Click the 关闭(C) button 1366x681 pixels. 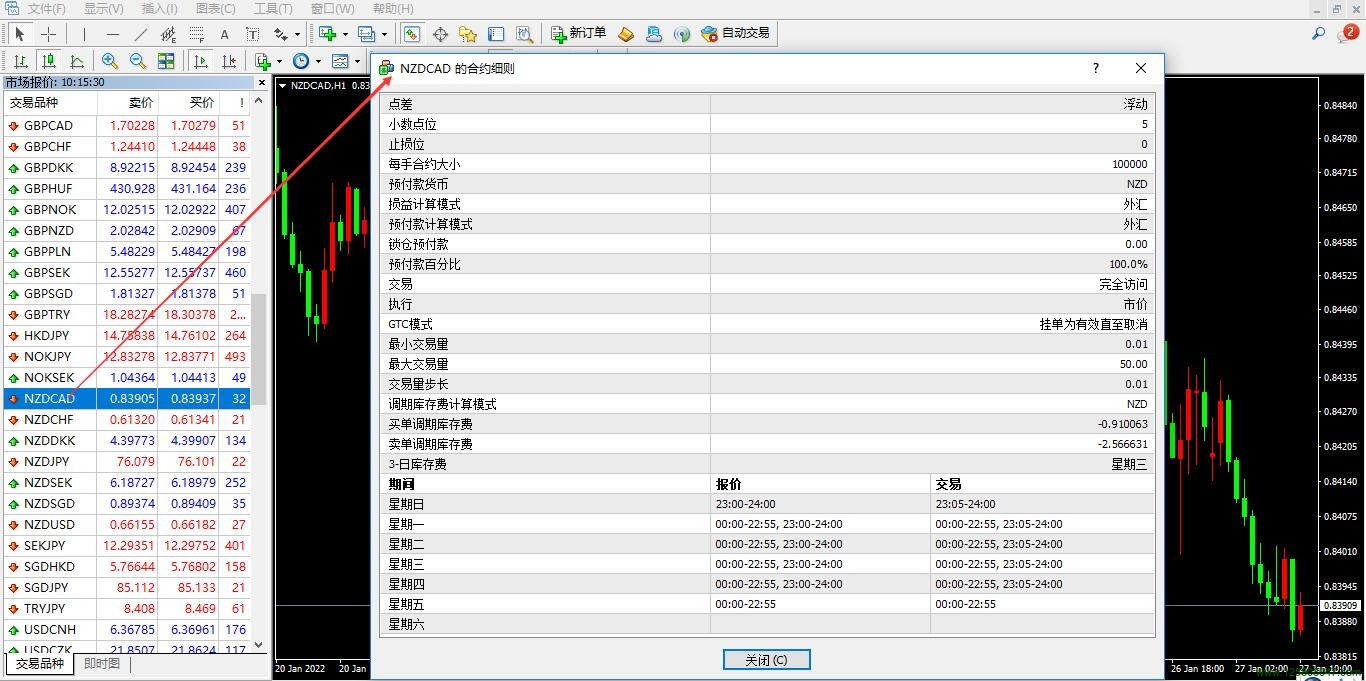pyautogui.click(x=766, y=660)
